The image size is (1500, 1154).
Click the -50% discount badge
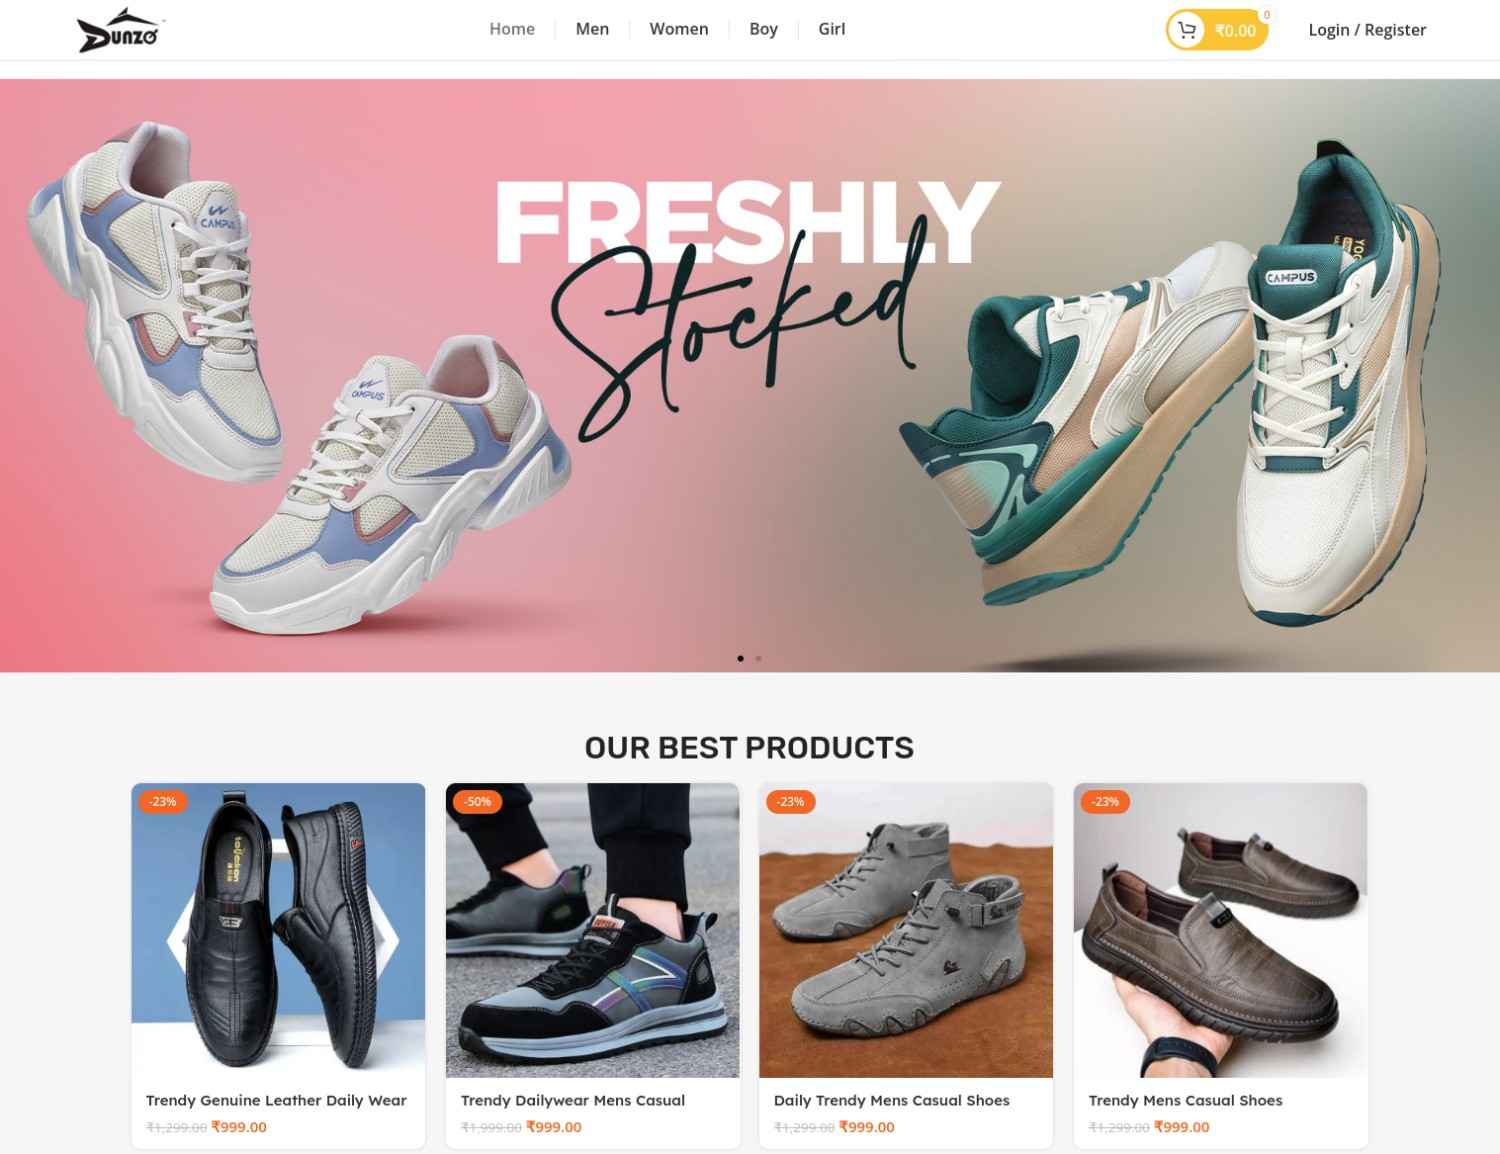477,802
